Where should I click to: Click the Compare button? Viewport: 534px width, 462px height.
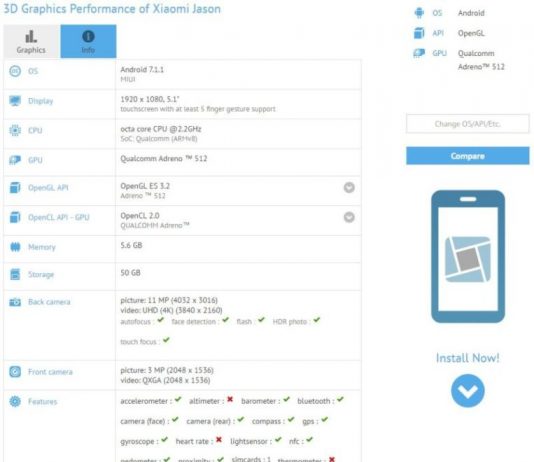point(468,156)
